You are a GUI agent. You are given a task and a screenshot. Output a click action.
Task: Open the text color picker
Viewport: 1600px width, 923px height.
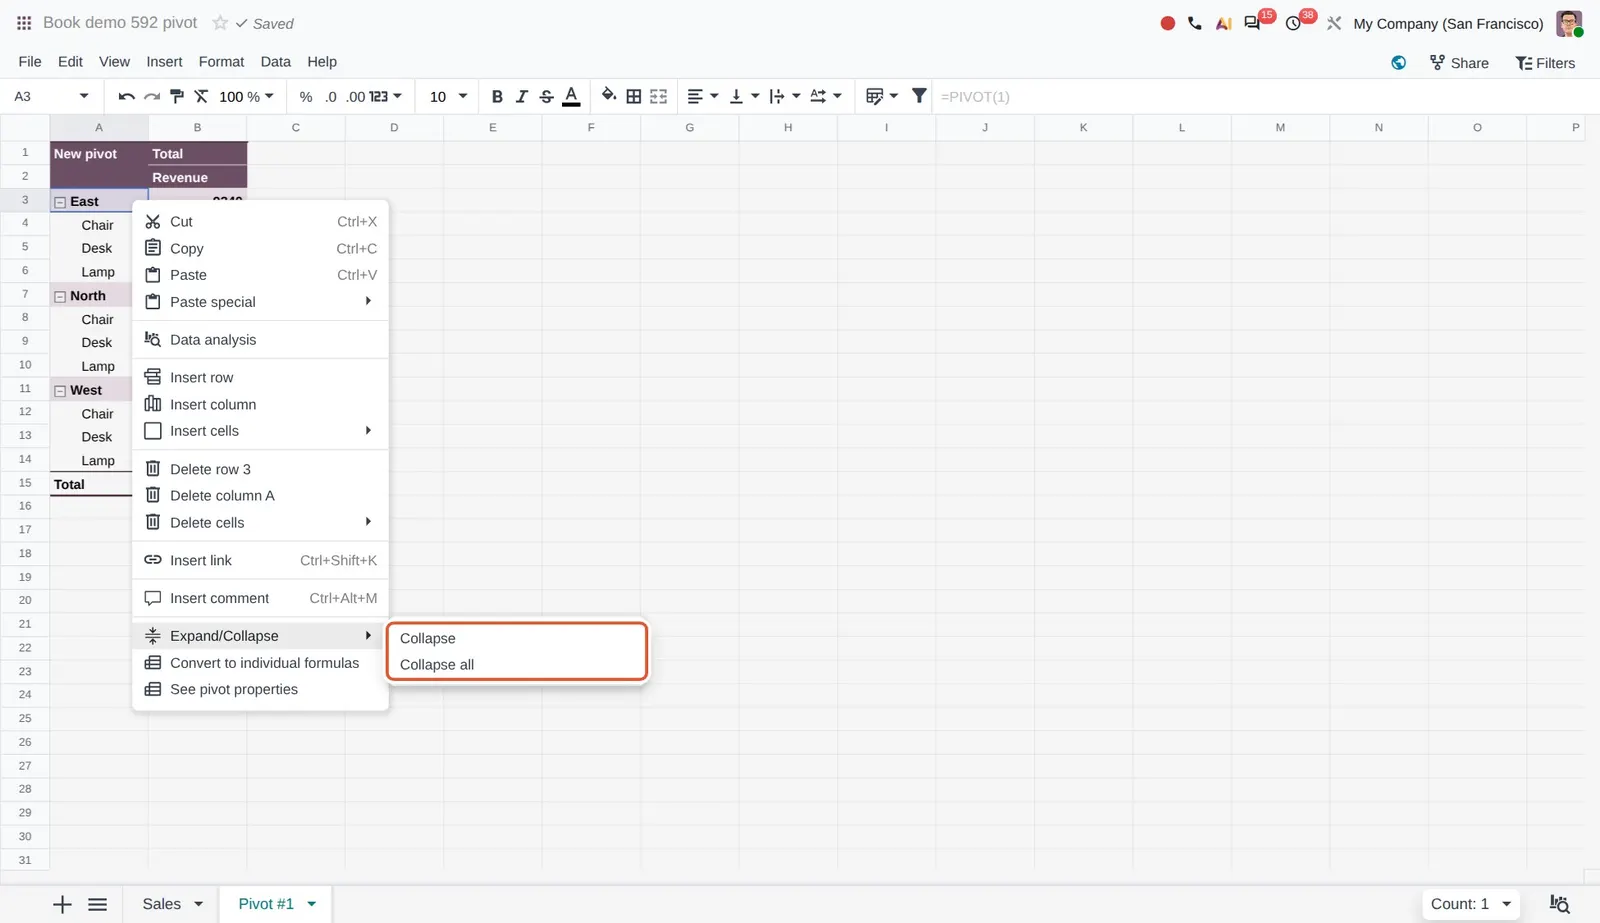pyautogui.click(x=571, y=97)
